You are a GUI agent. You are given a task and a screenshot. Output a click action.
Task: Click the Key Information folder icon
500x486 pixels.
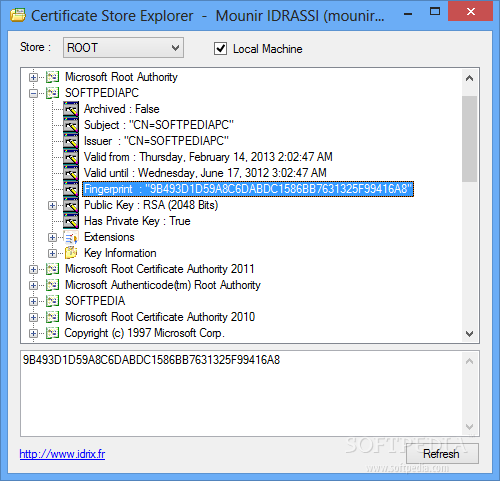tap(71, 253)
